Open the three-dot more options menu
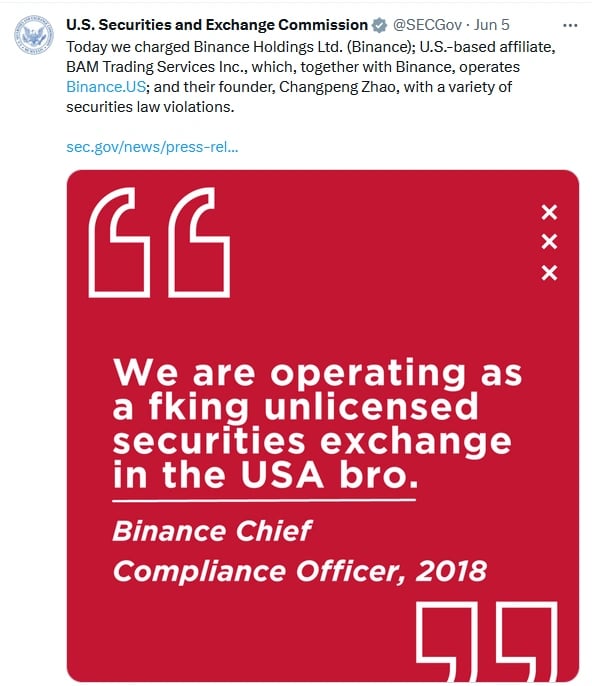The height and width of the screenshot is (686, 592). coord(570,26)
